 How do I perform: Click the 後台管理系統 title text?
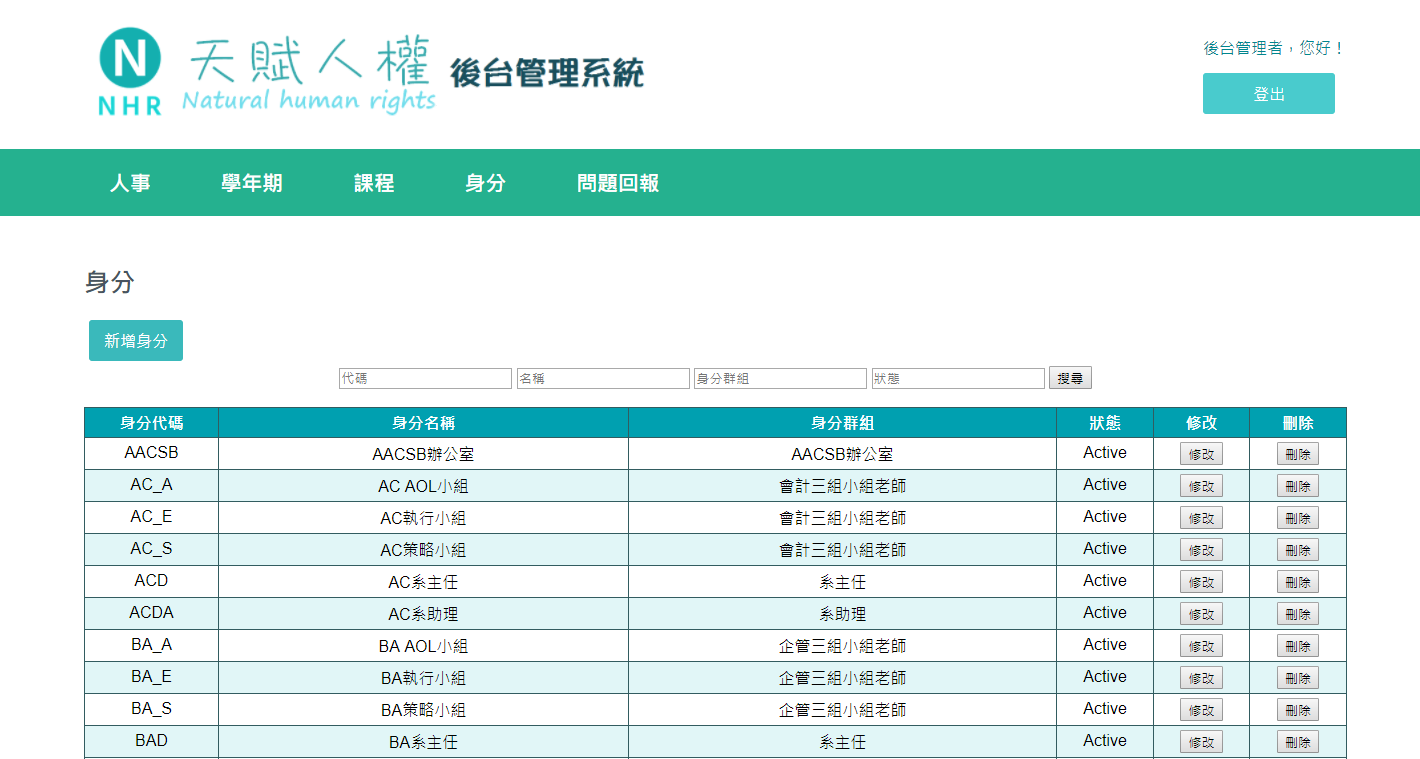coord(547,73)
